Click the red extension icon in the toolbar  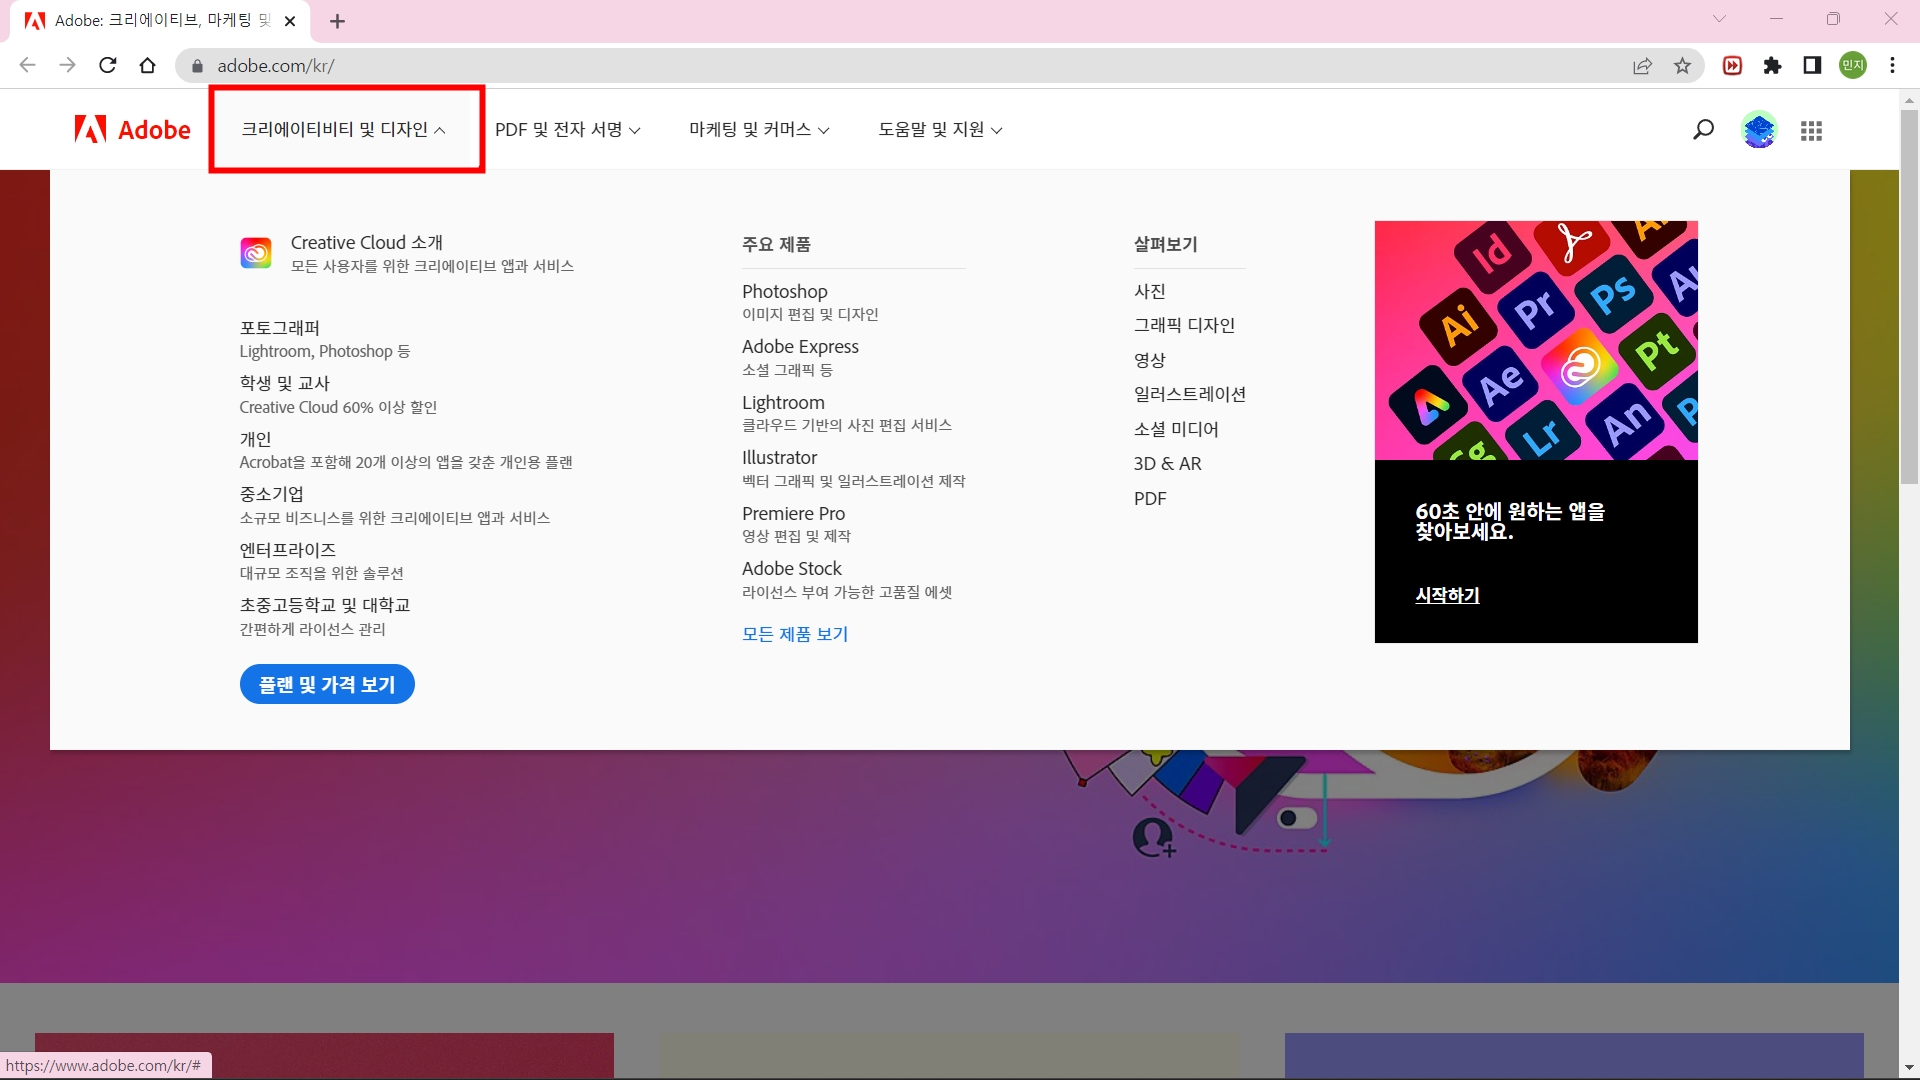pyautogui.click(x=1733, y=66)
